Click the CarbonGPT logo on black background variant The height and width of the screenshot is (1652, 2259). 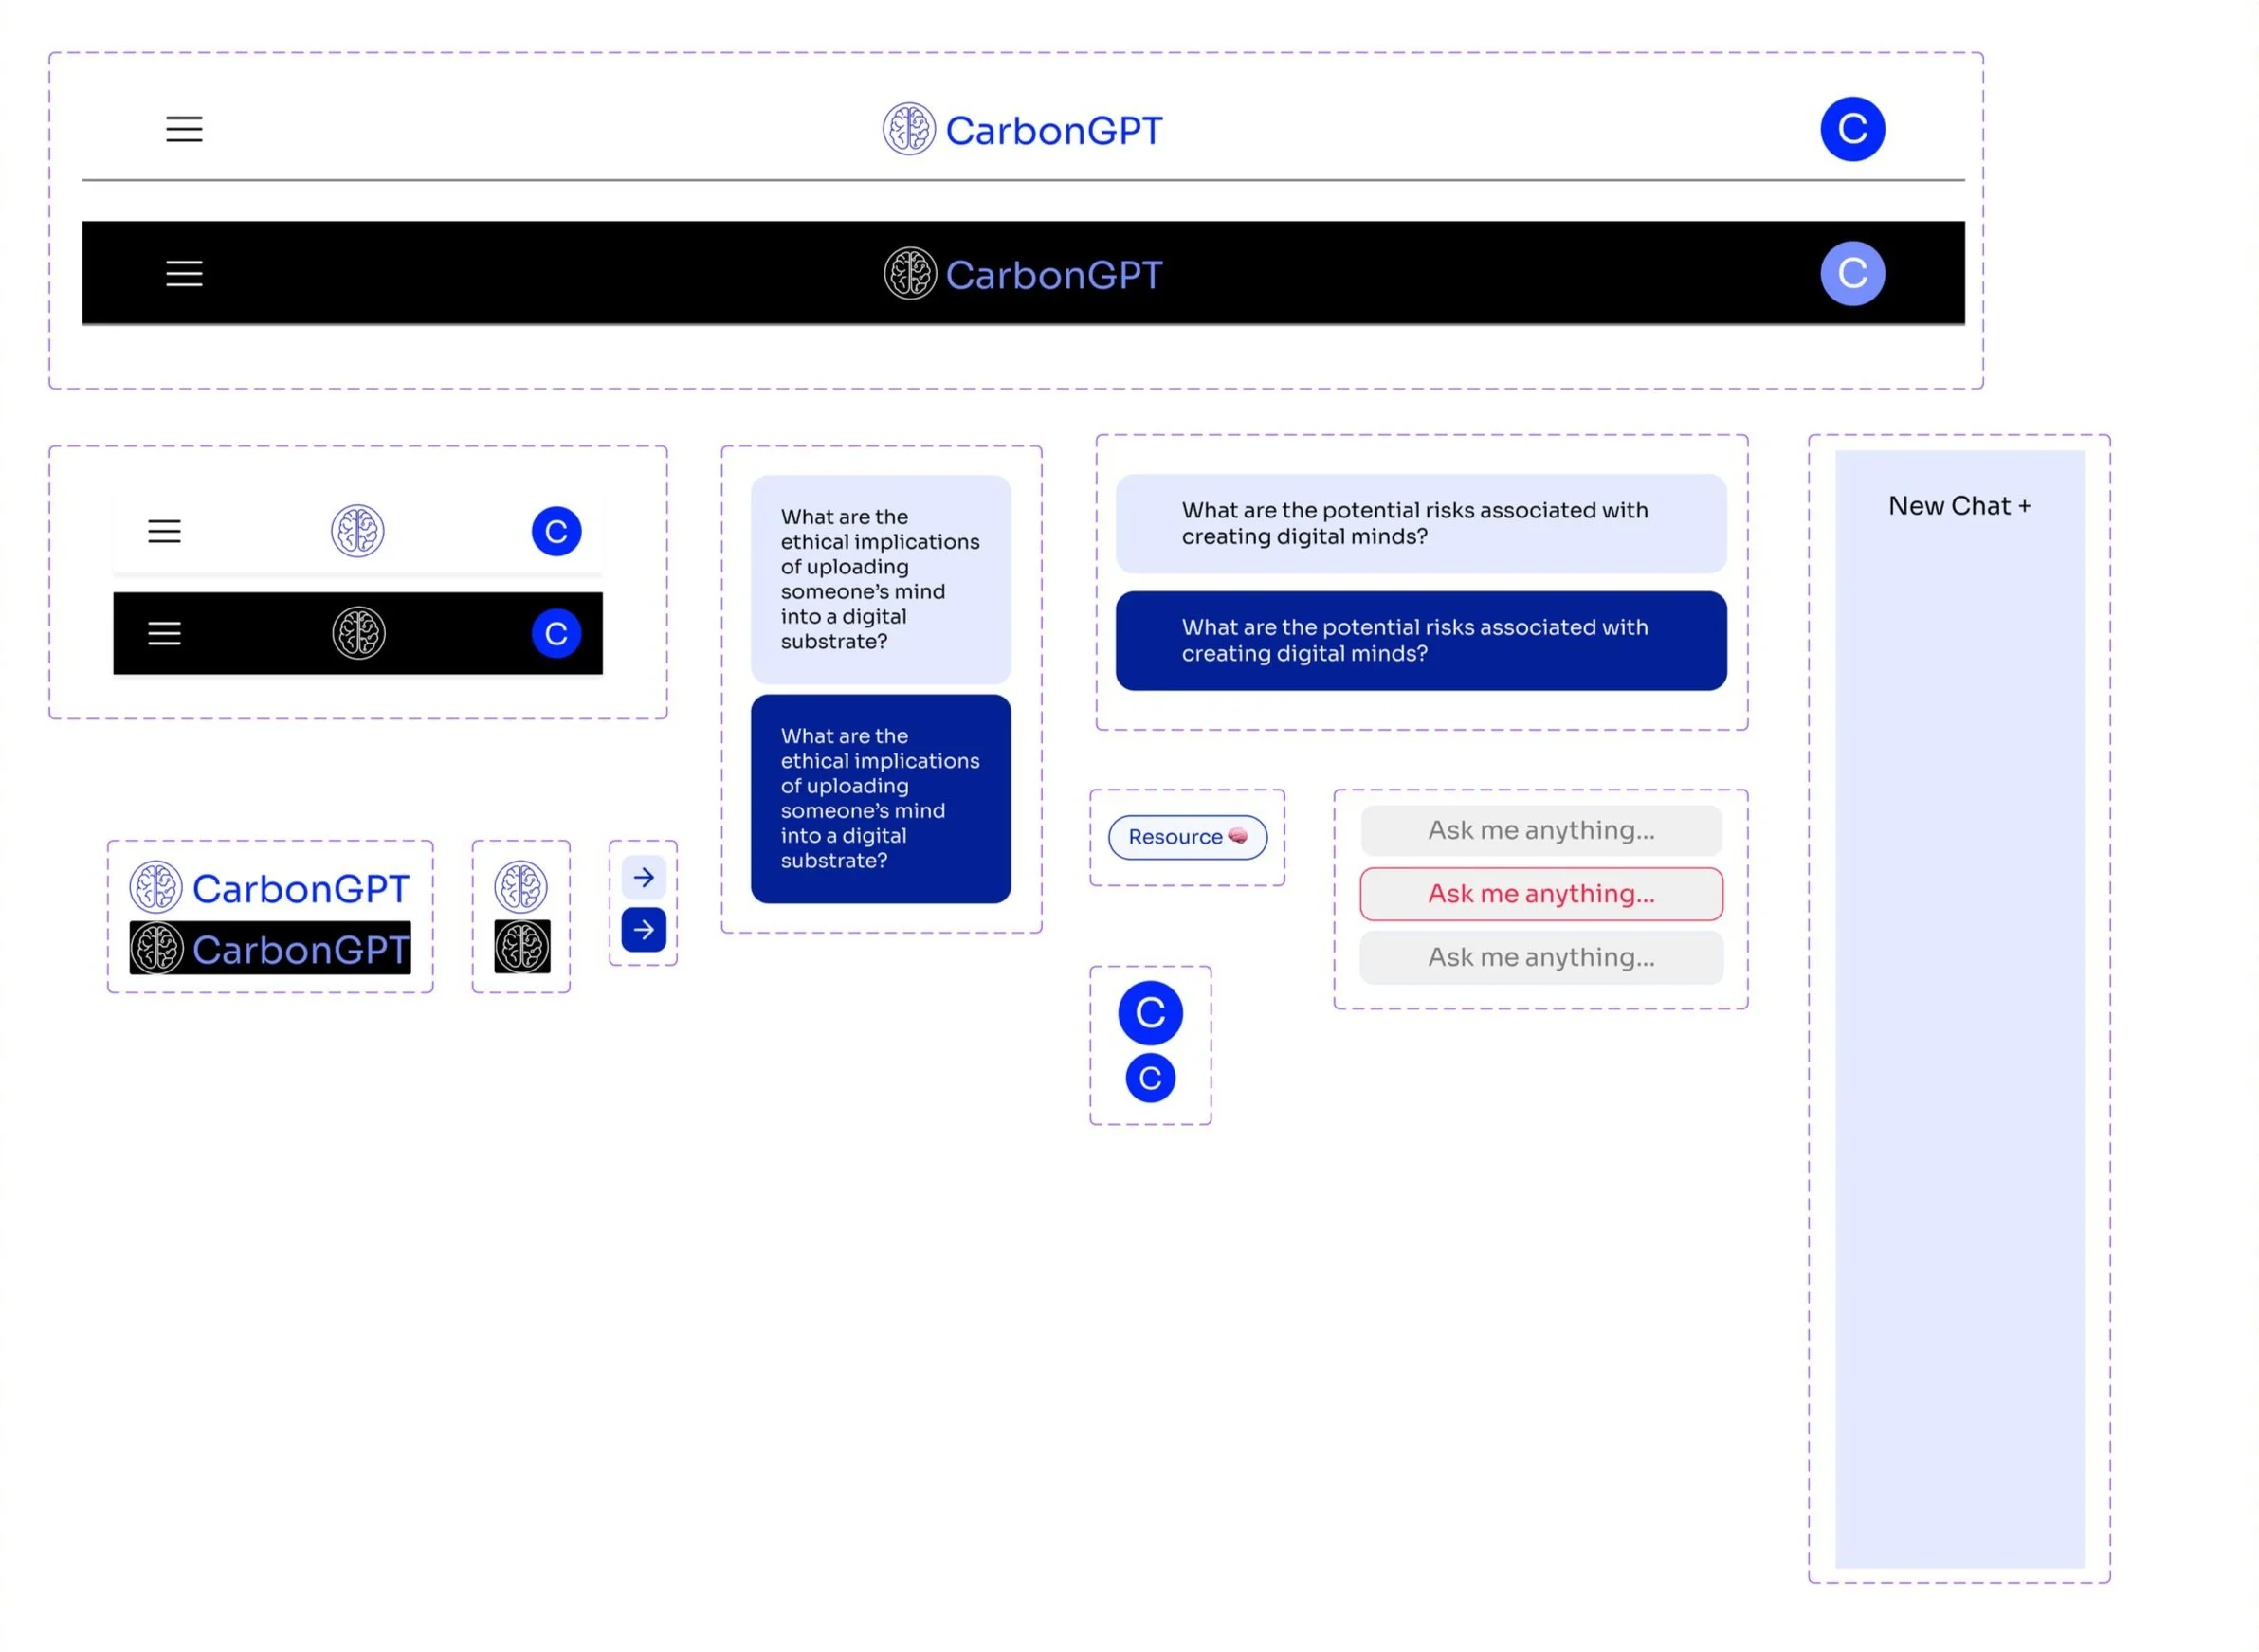(x=270, y=948)
